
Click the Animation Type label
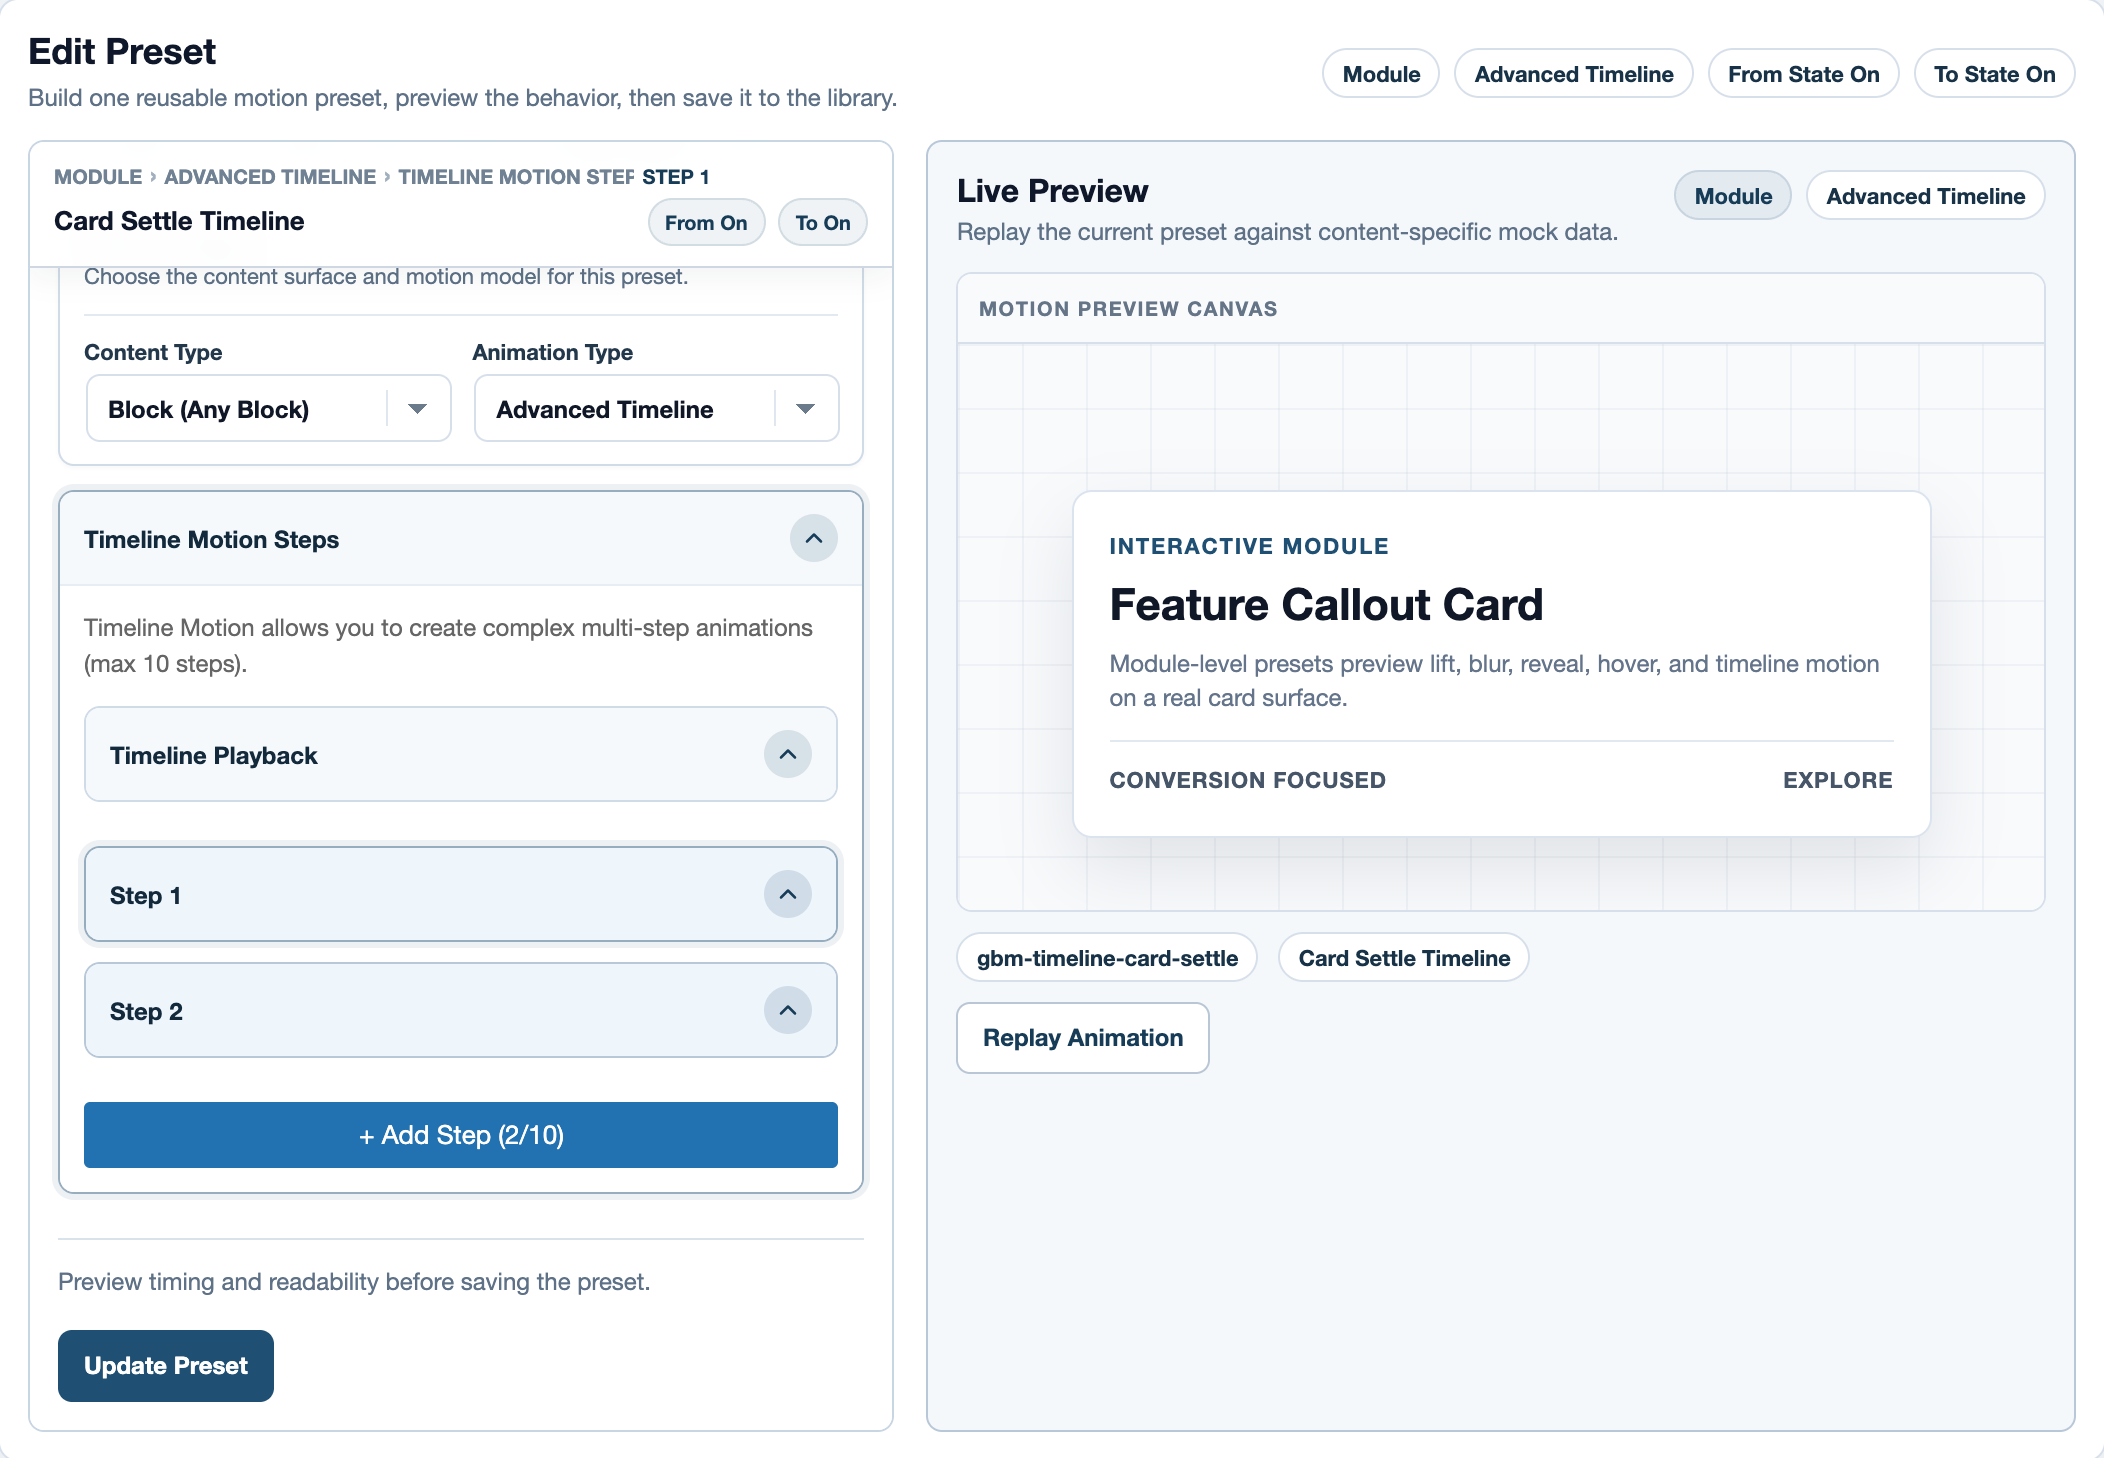pyautogui.click(x=552, y=352)
